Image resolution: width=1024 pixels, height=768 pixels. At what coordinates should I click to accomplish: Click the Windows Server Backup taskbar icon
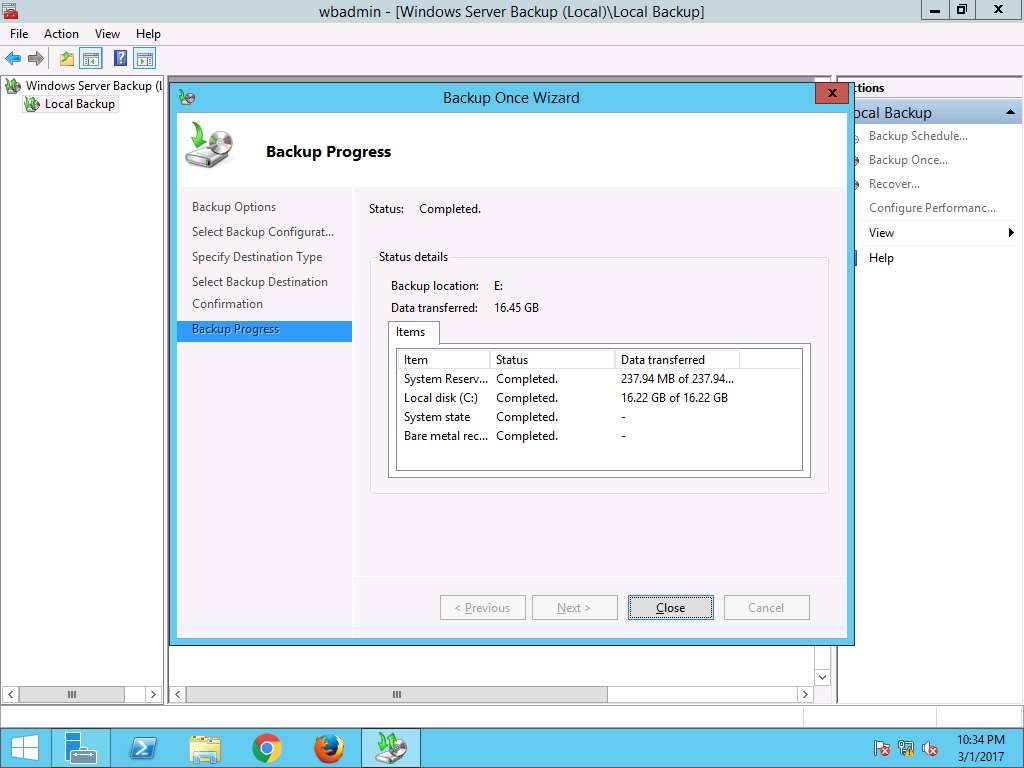[x=391, y=748]
